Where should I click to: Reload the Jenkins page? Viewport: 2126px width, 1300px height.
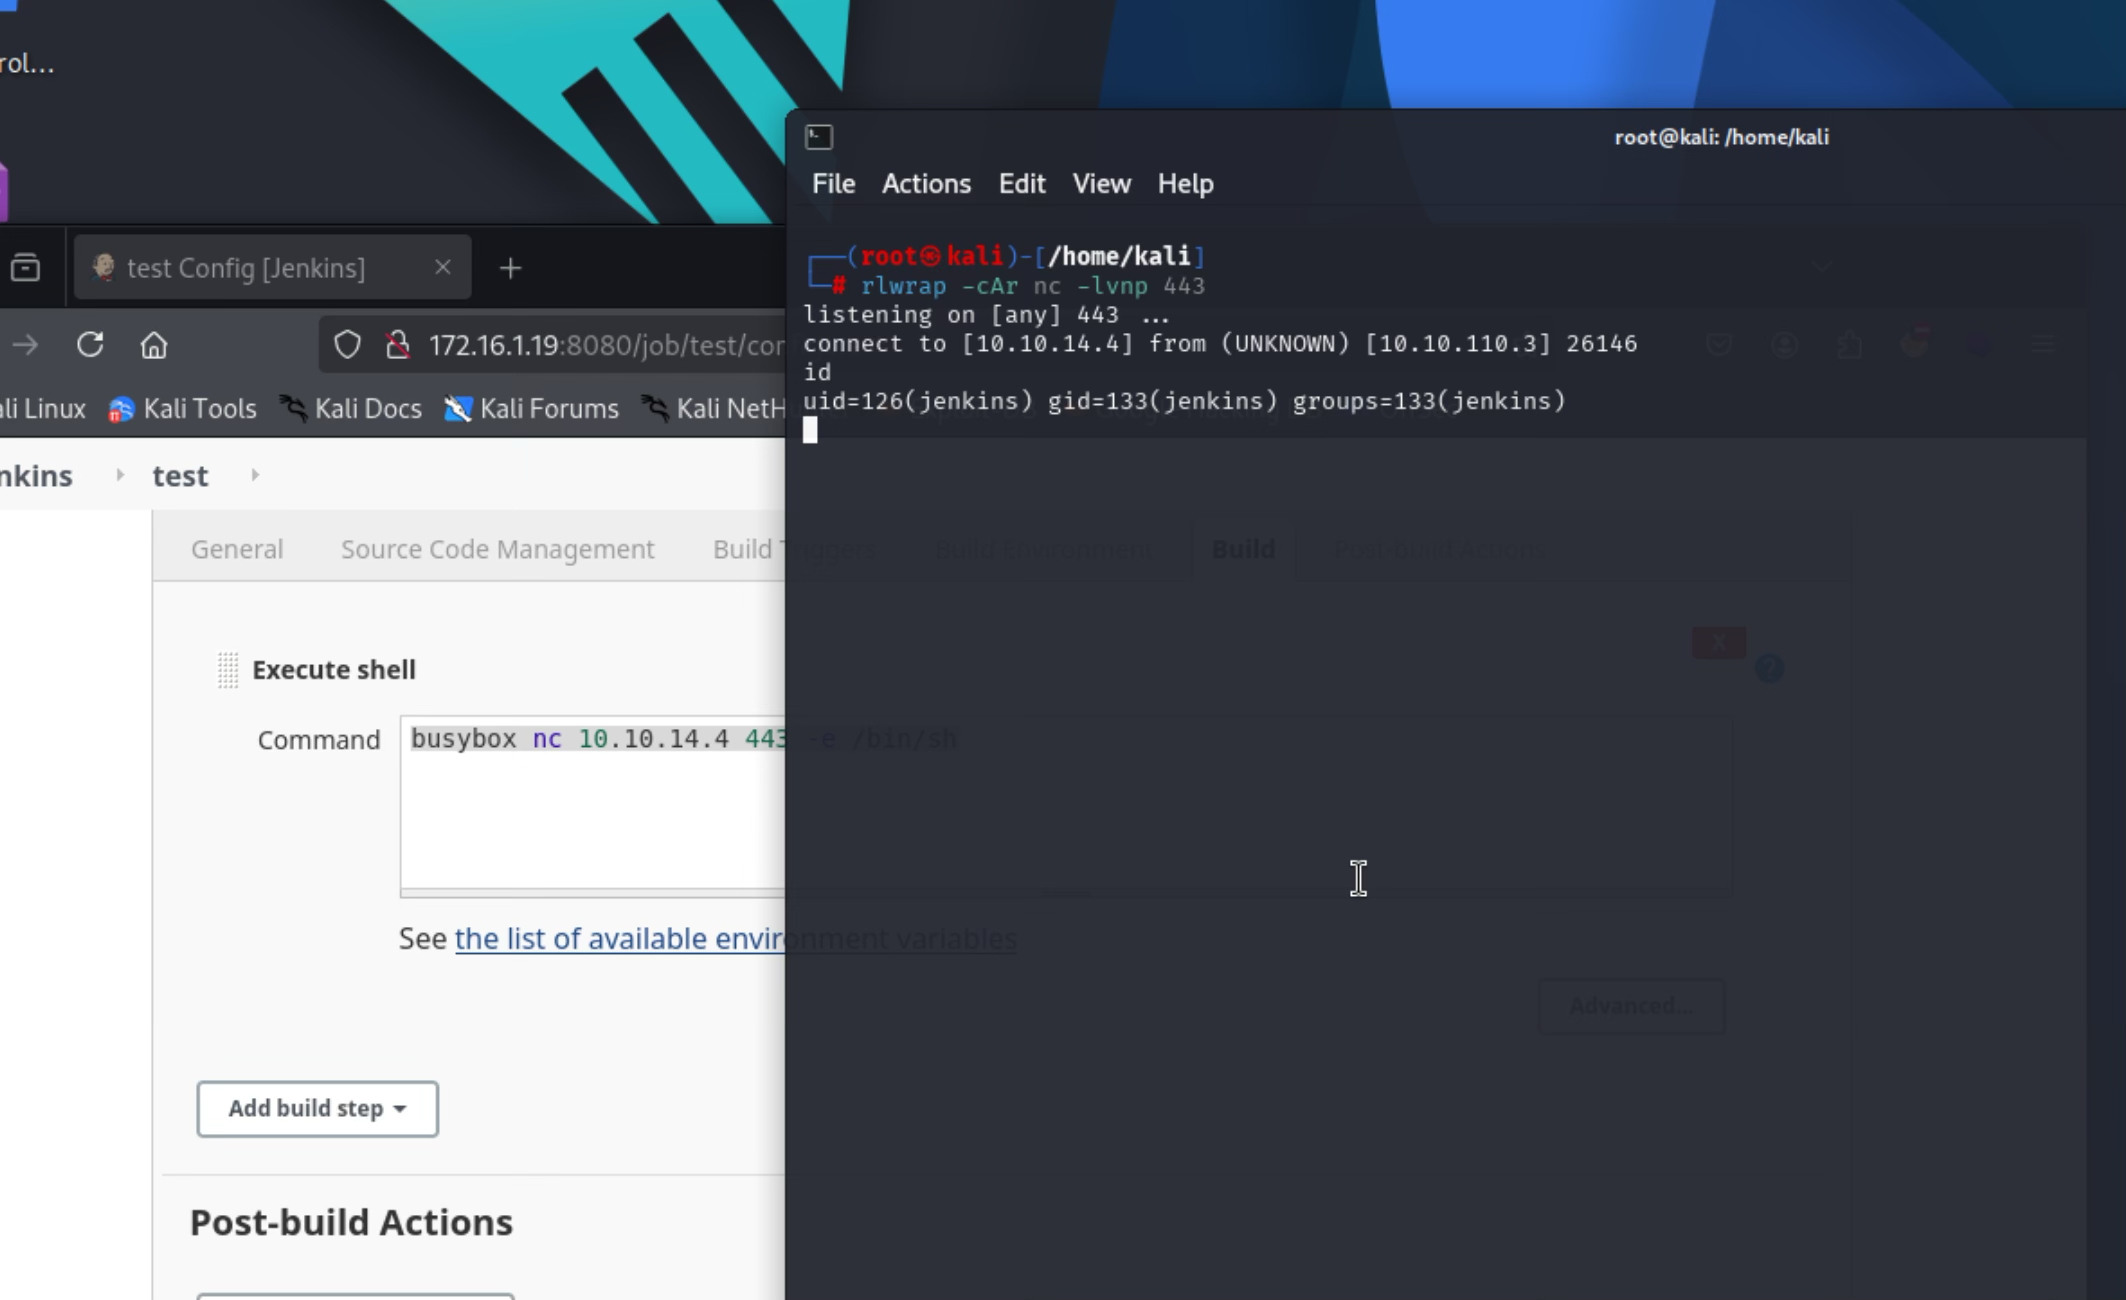pyautogui.click(x=90, y=345)
